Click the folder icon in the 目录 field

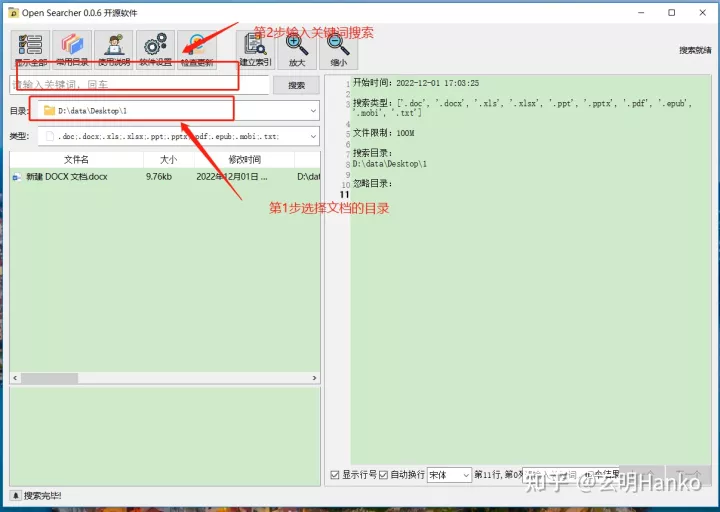[49, 111]
